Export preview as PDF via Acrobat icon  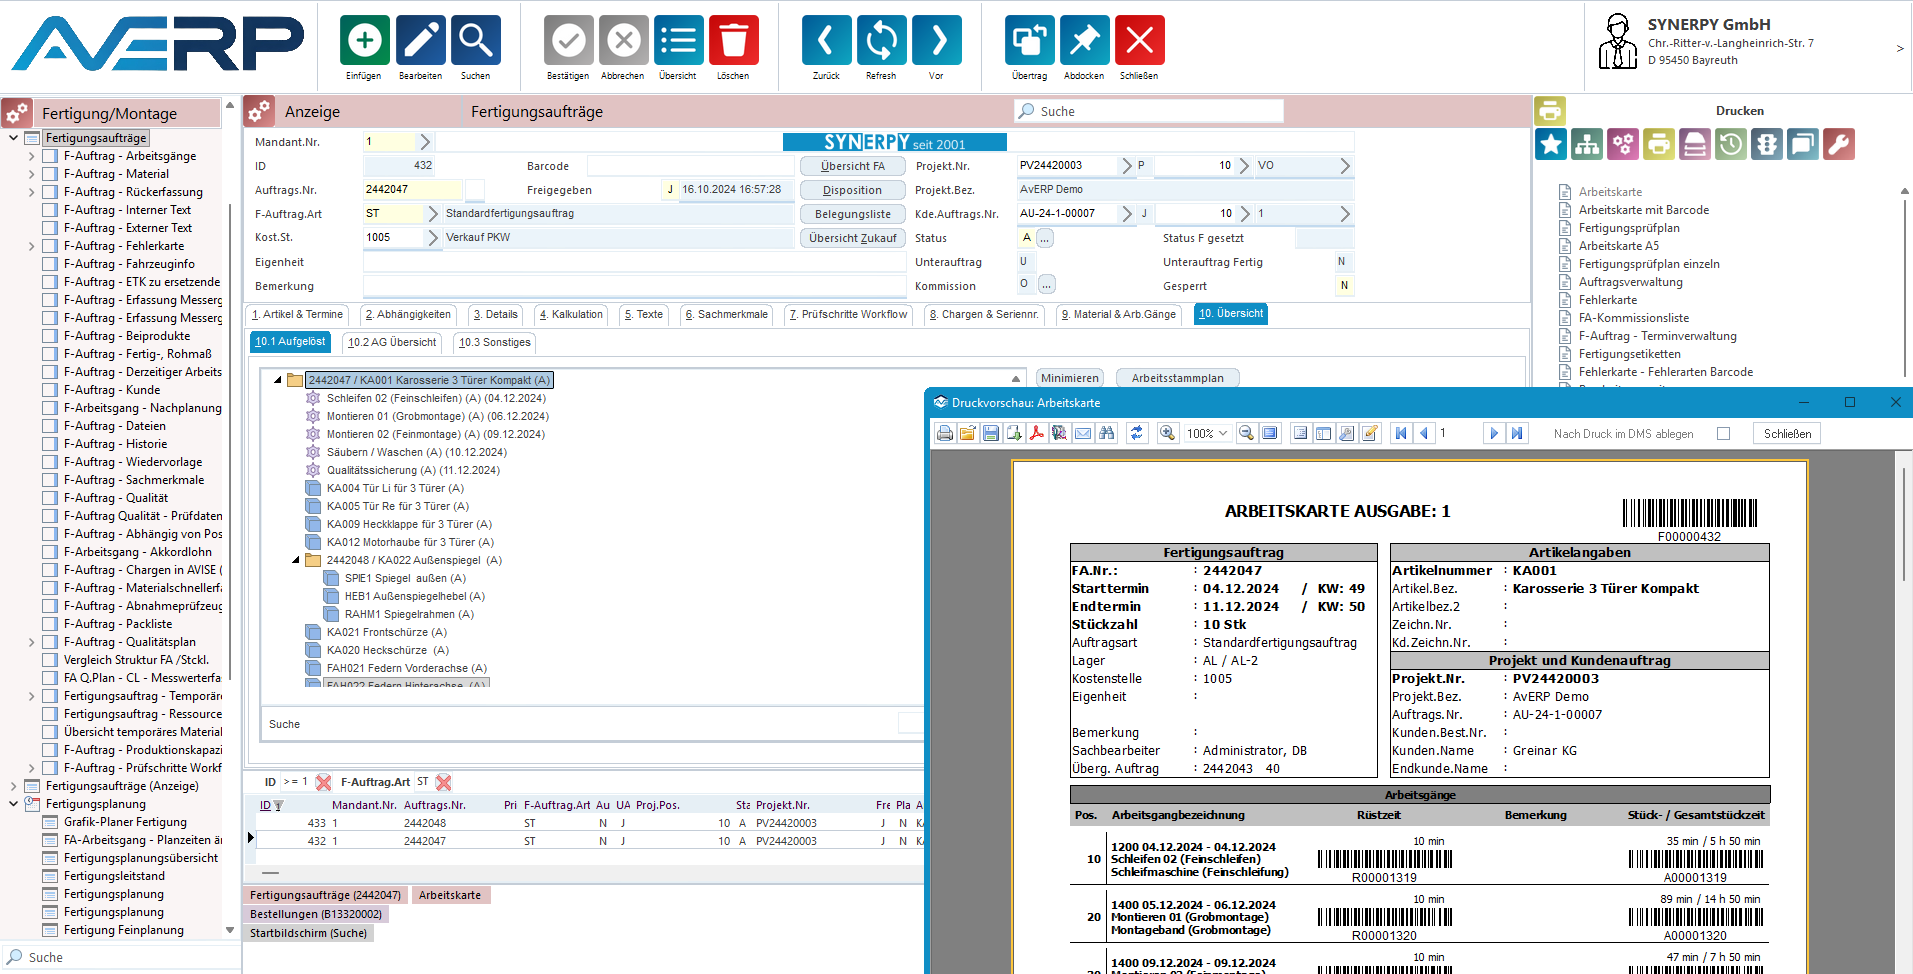[1037, 433]
